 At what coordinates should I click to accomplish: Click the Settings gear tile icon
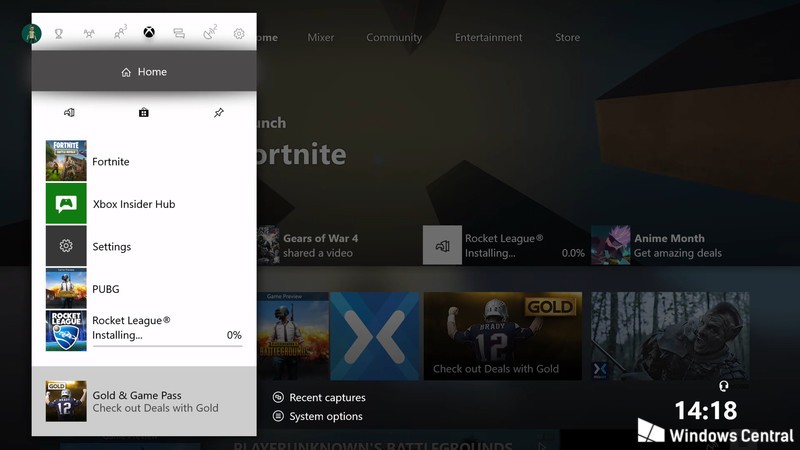point(66,246)
